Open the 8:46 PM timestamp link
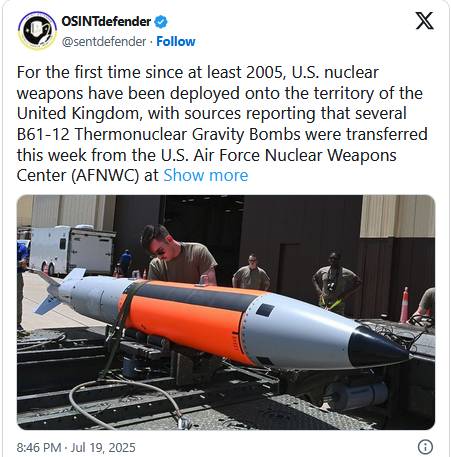Screen dimensions: 451x457 (x=39, y=447)
